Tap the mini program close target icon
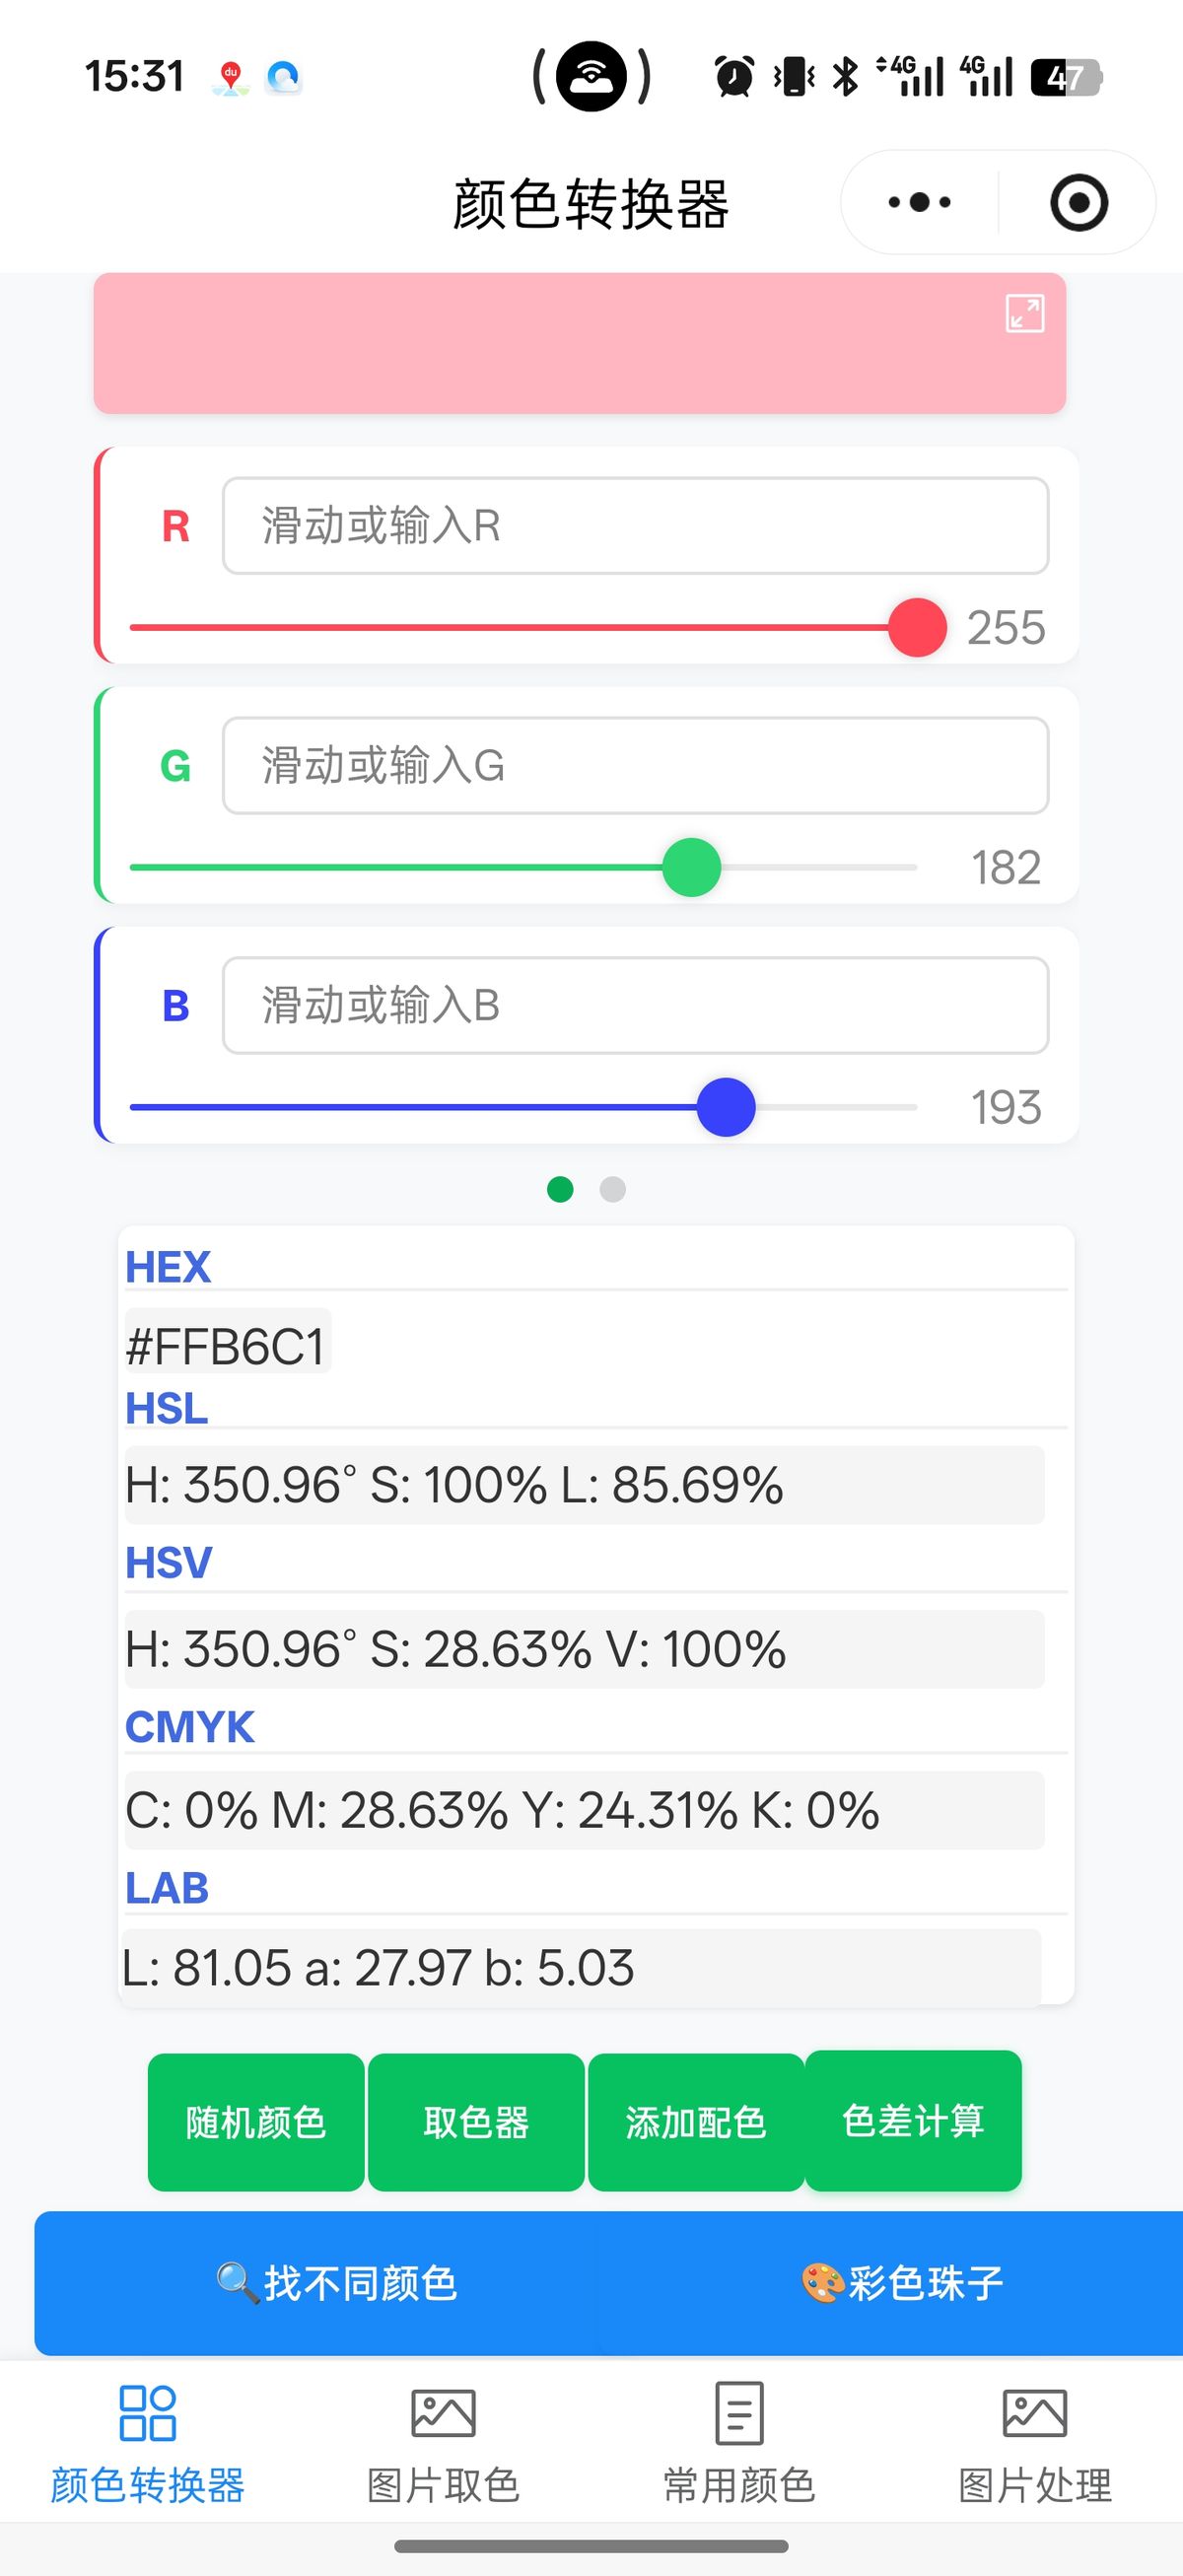The height and width of the screenshot is (2576, 1183). [x=1079, y=203]
